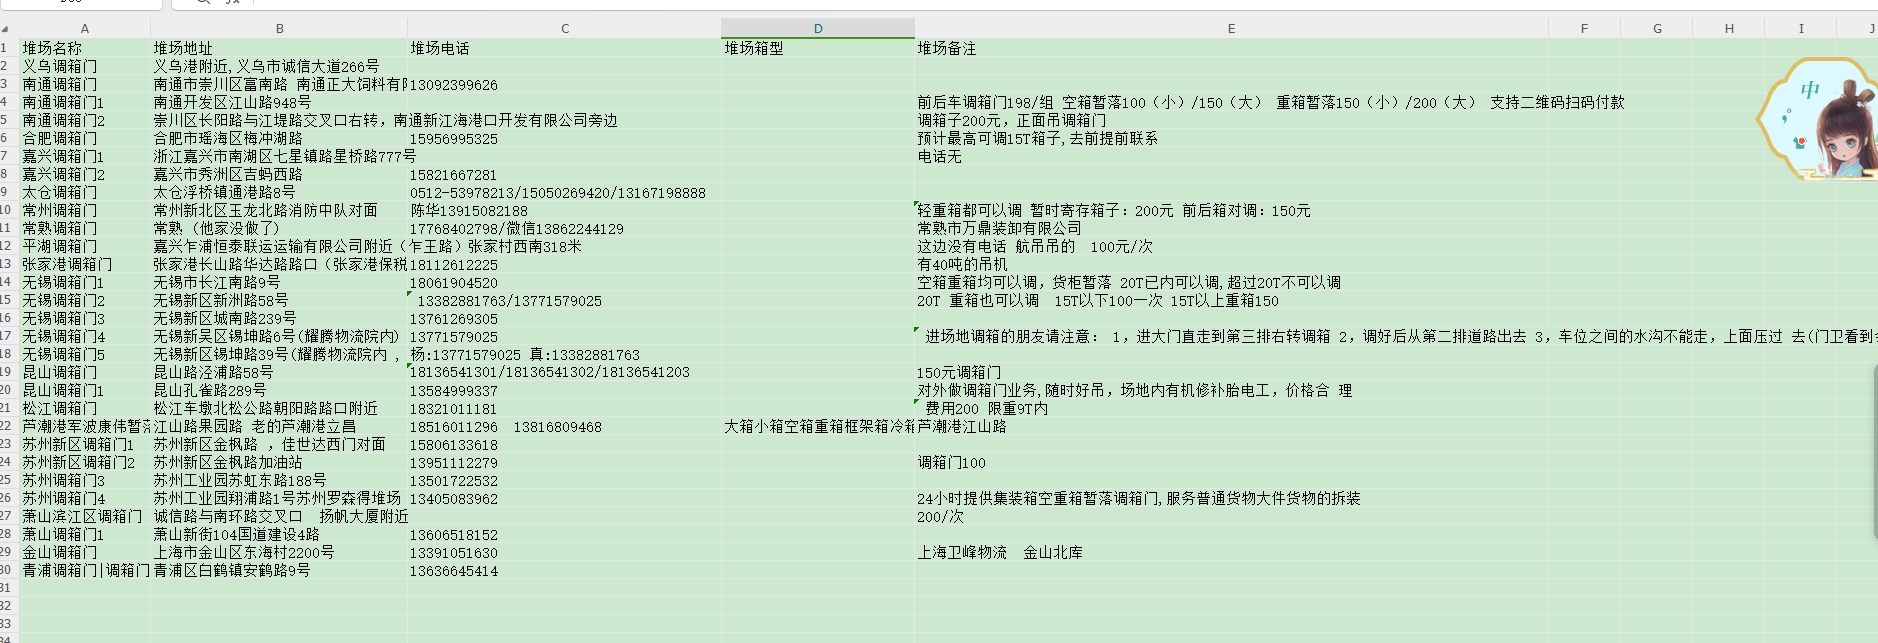Select the row 1 header
The image size is (1878, 643).
click(6, 48)
